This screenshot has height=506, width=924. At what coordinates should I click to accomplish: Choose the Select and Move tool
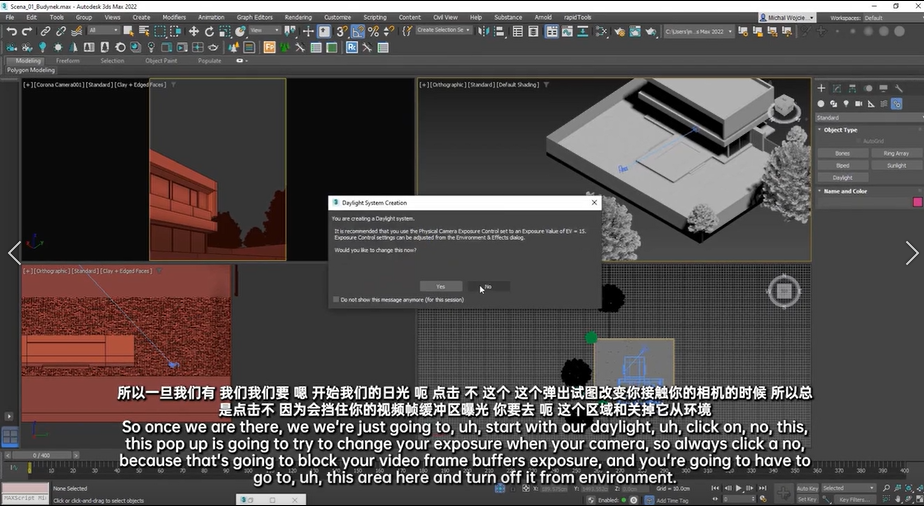click(193, 31)
